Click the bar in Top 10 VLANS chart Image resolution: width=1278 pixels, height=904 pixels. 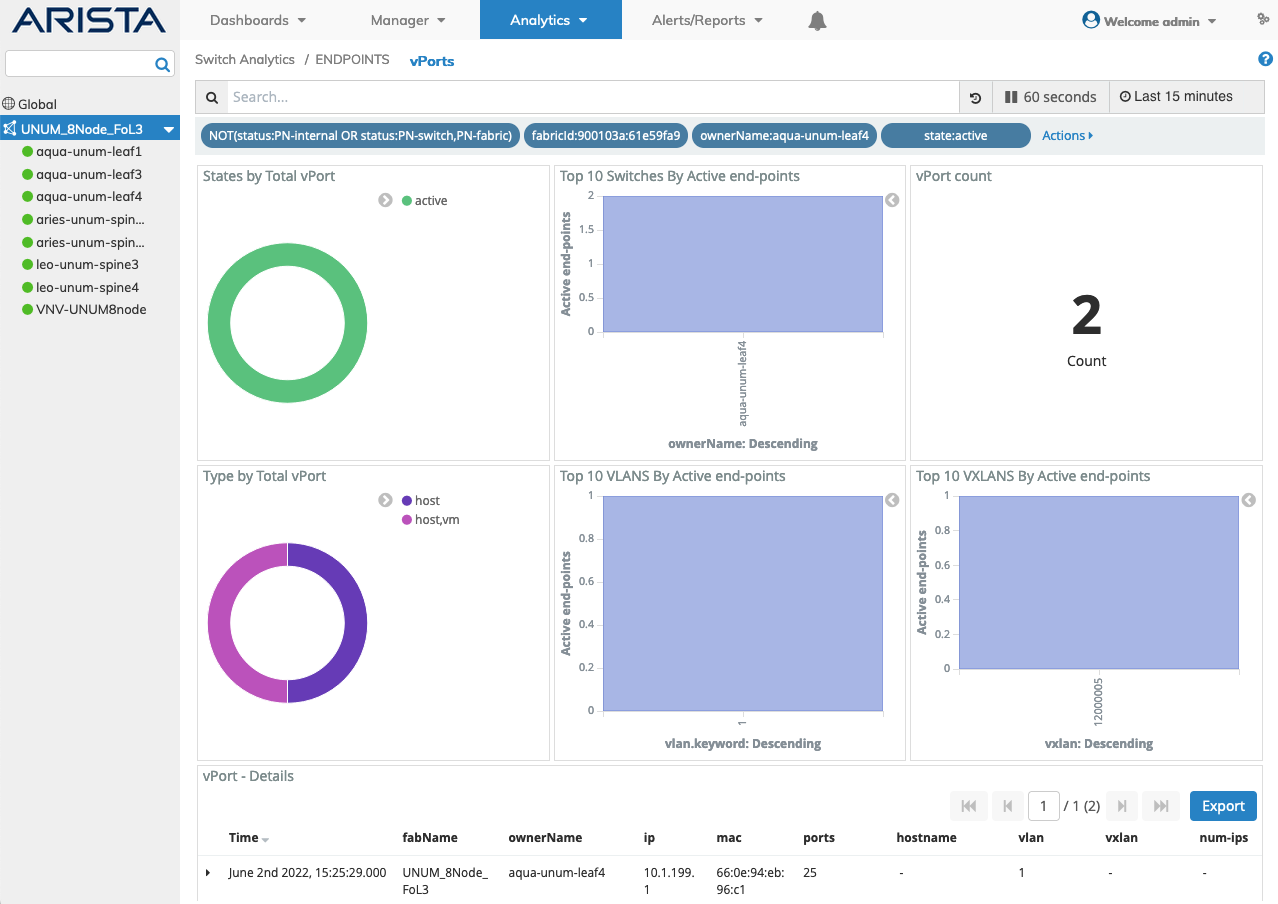point(743,603)
